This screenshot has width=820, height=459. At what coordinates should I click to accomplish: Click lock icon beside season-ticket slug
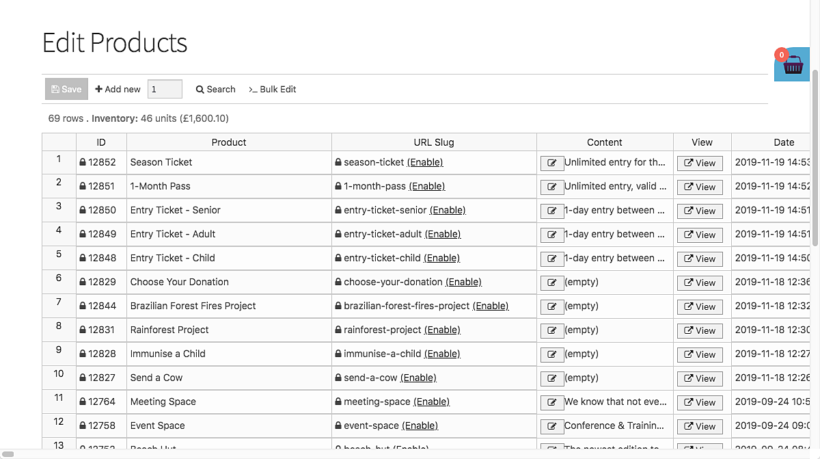coord(338,163)
